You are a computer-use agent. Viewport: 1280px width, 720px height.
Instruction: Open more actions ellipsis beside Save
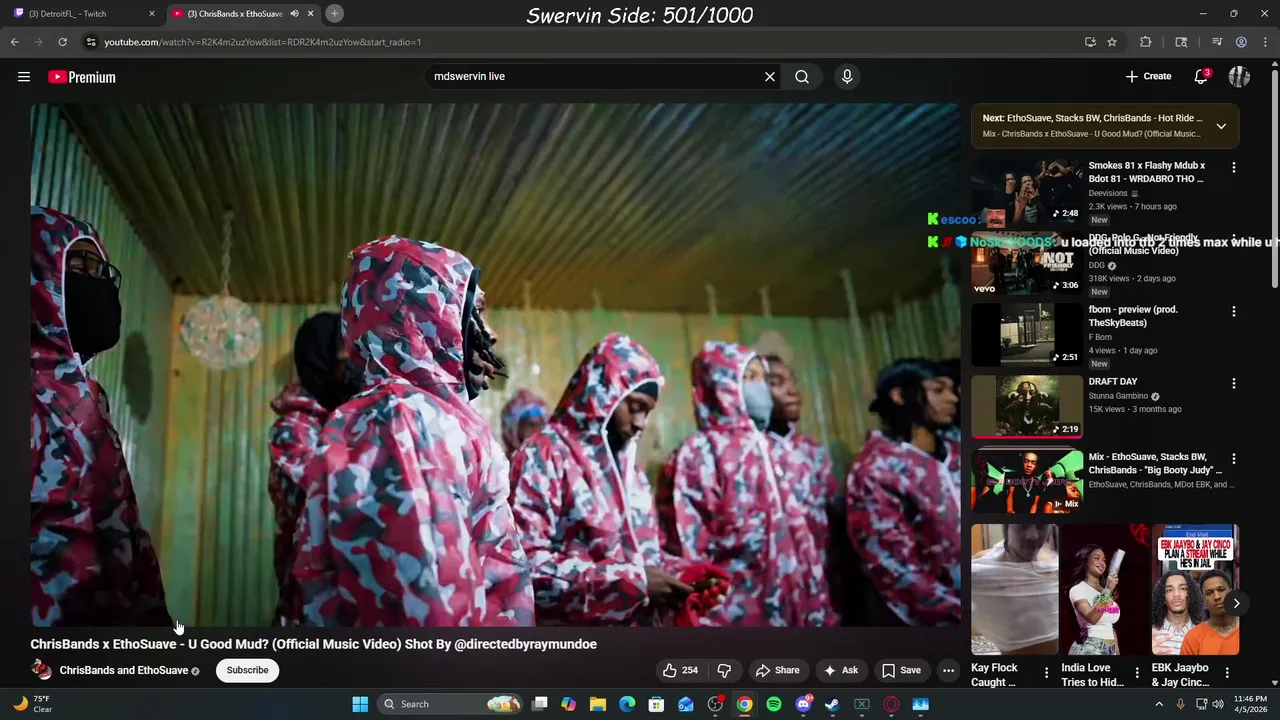(x=948, y=670)
